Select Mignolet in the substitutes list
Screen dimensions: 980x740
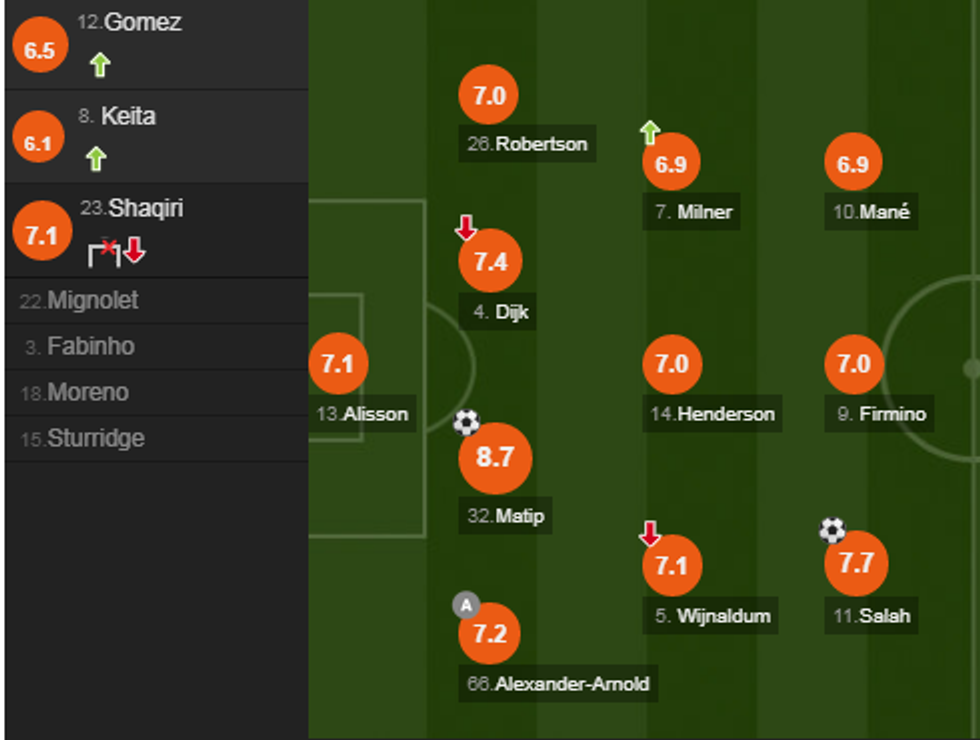80,301
